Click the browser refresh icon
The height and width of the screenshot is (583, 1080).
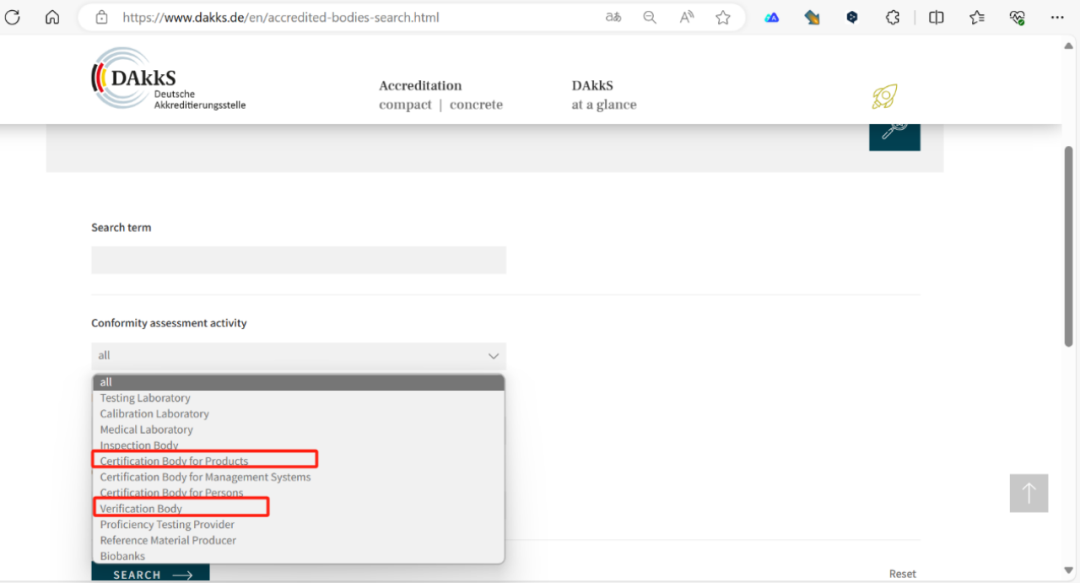click(x=13, y=17)
